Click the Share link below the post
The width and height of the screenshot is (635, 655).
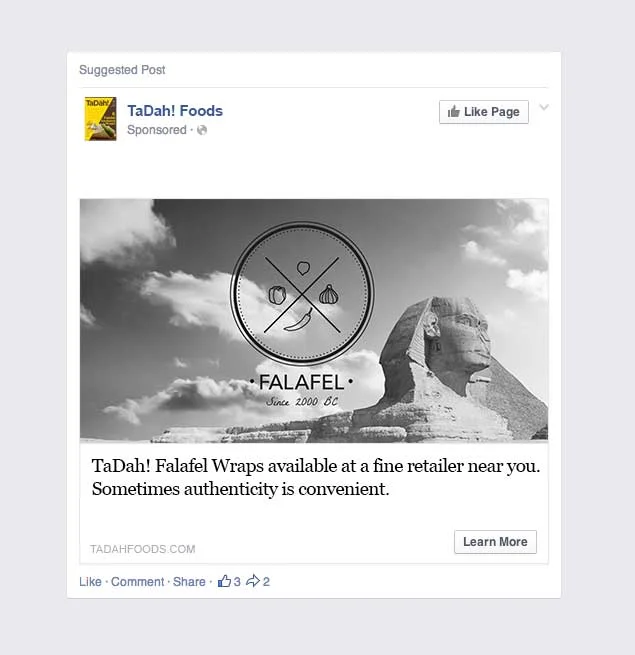(x=189, y=581)
